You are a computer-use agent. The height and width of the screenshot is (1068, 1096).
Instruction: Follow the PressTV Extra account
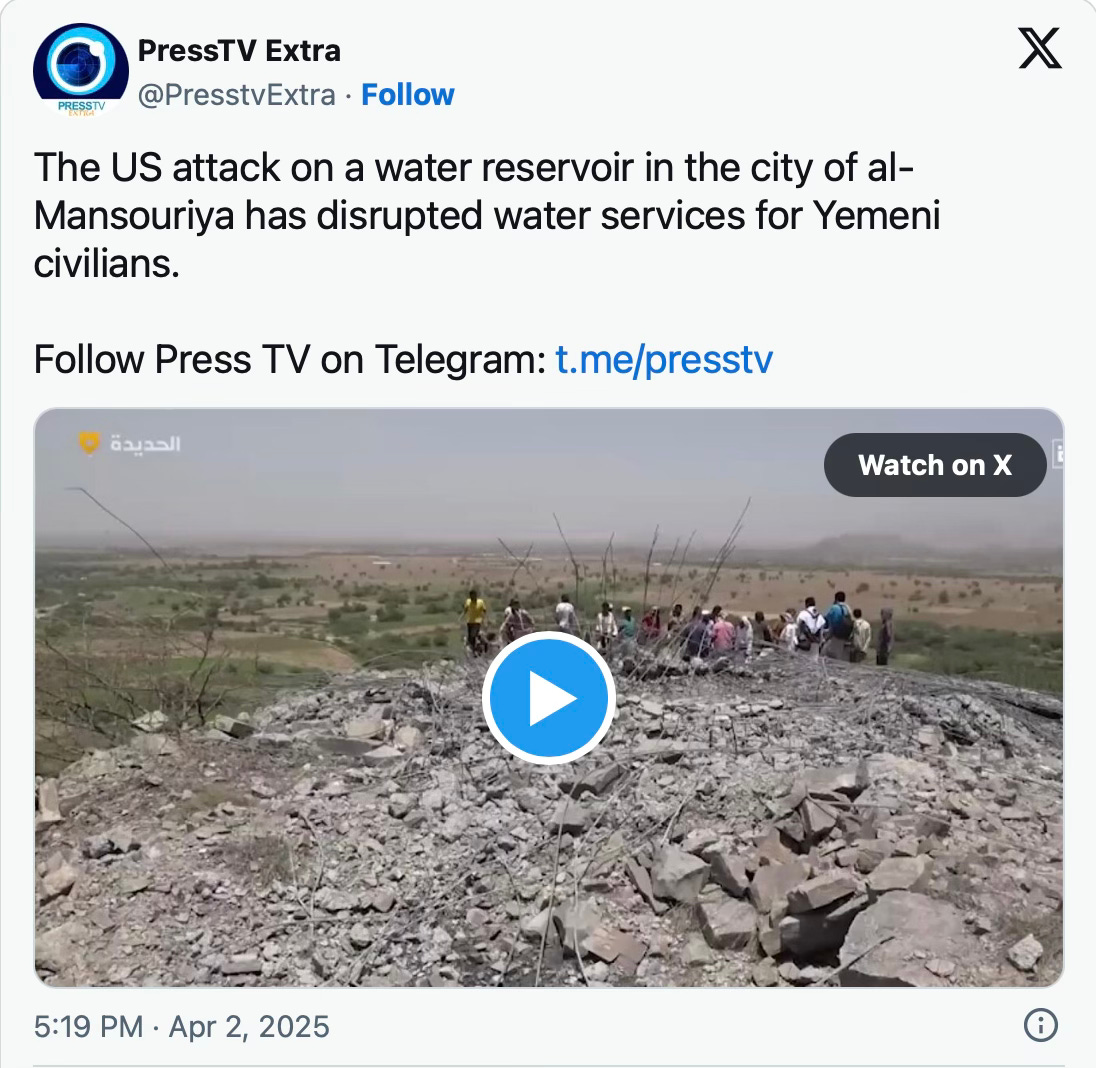pos(408,94)
